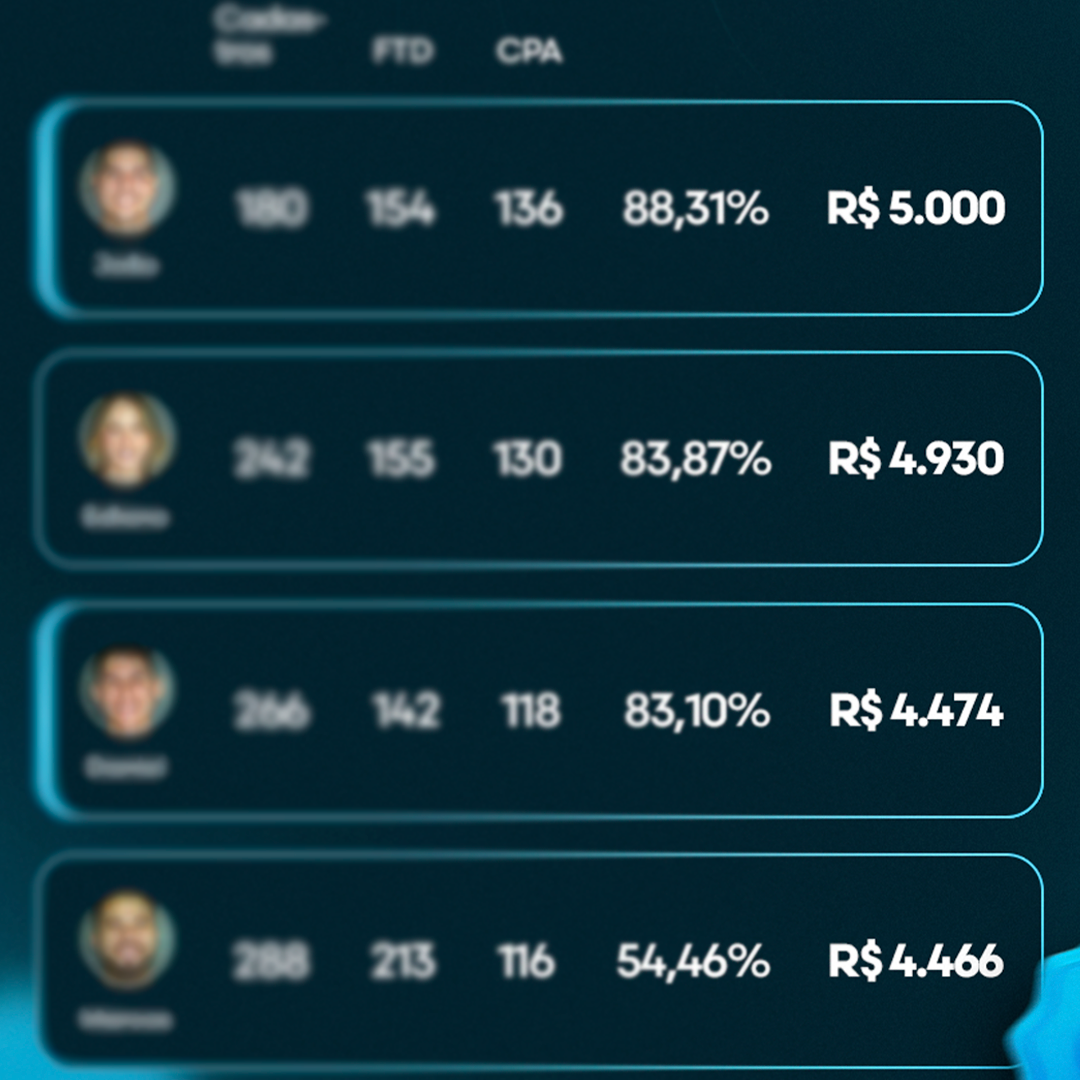Click the avatar in the R$ 4.474 row
Screen dimensions: 1080x1080
(128, 692)
